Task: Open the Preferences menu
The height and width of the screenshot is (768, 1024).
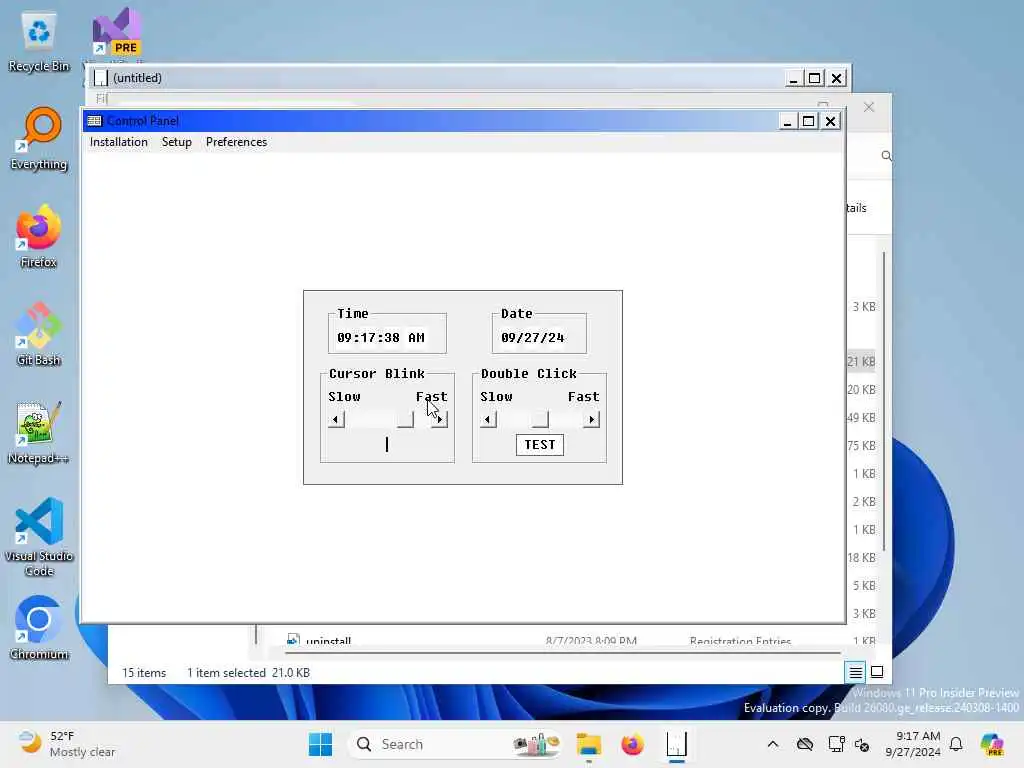Action: point(236,142)
